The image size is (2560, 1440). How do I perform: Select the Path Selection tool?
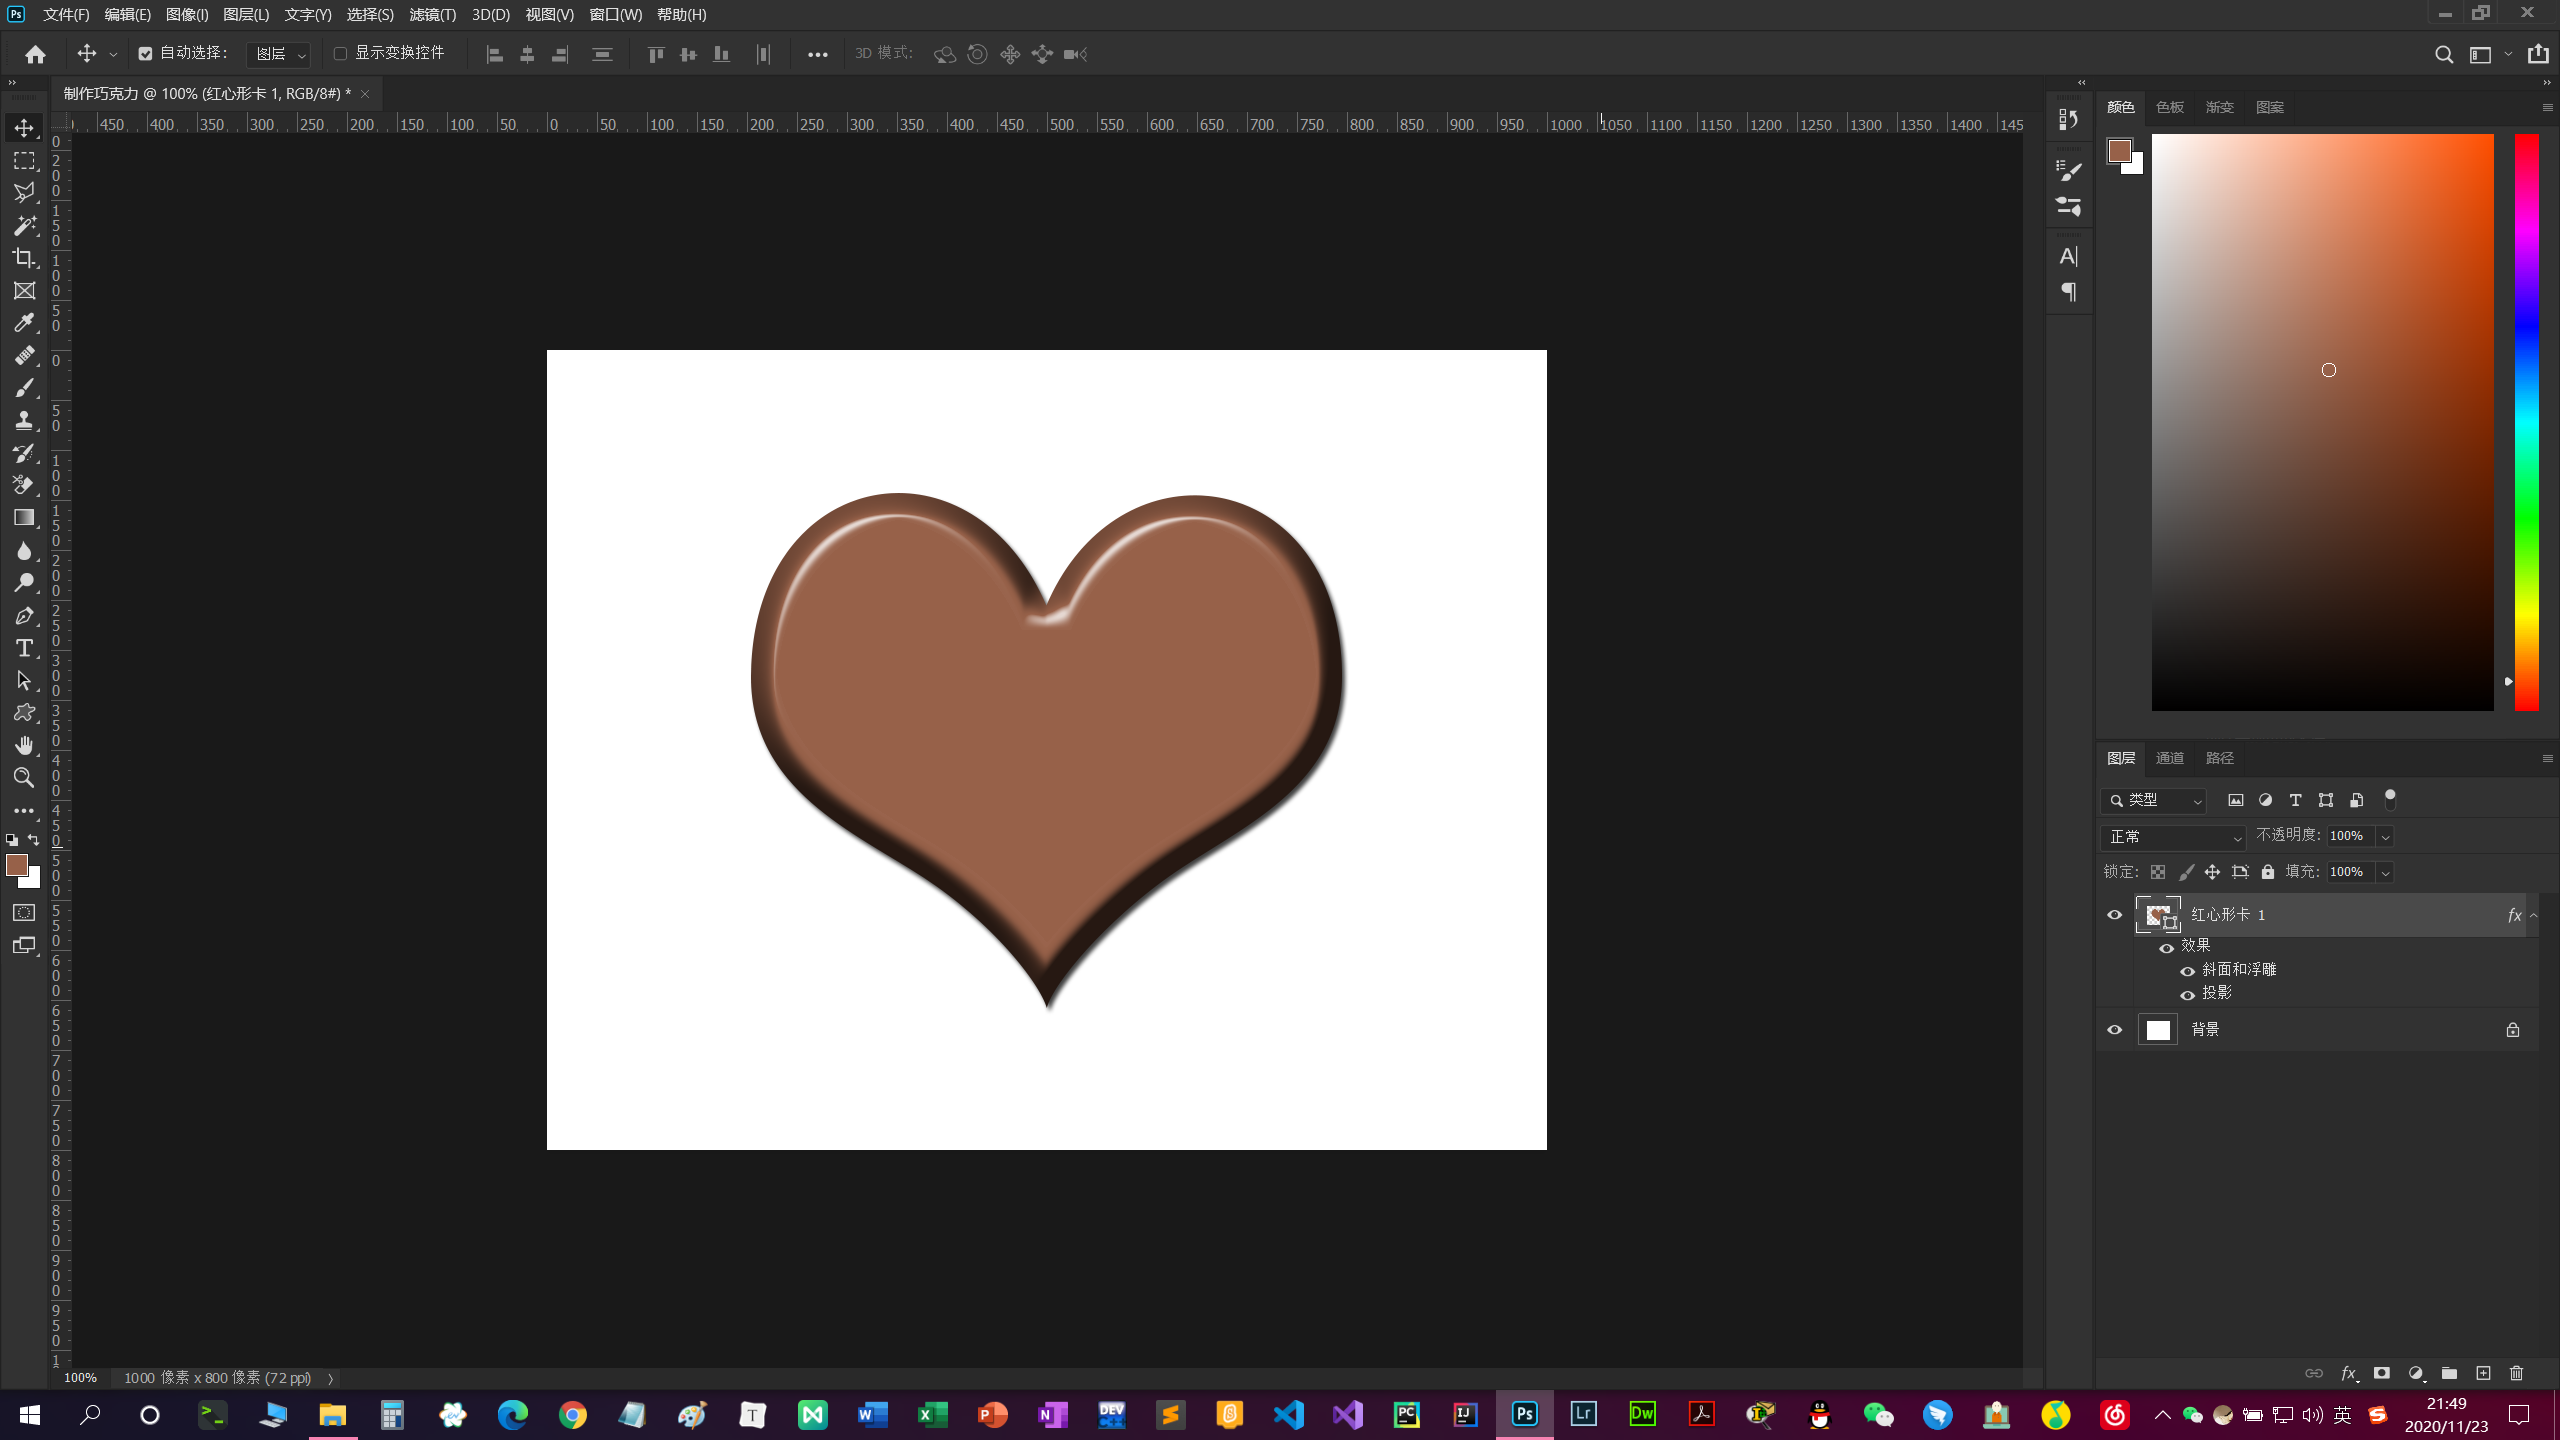tap(24, 680)
